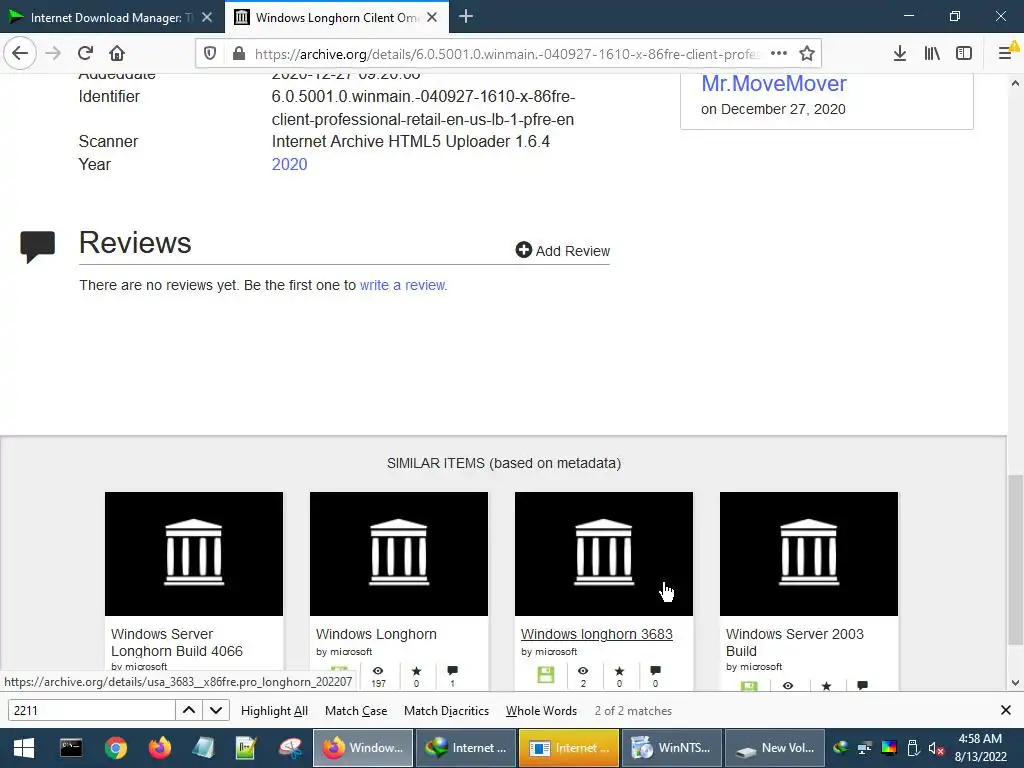Toggle Match Diacritics option
Image resolution: width=1024 pixels, height=768 pixels.
tap(446, 711)
